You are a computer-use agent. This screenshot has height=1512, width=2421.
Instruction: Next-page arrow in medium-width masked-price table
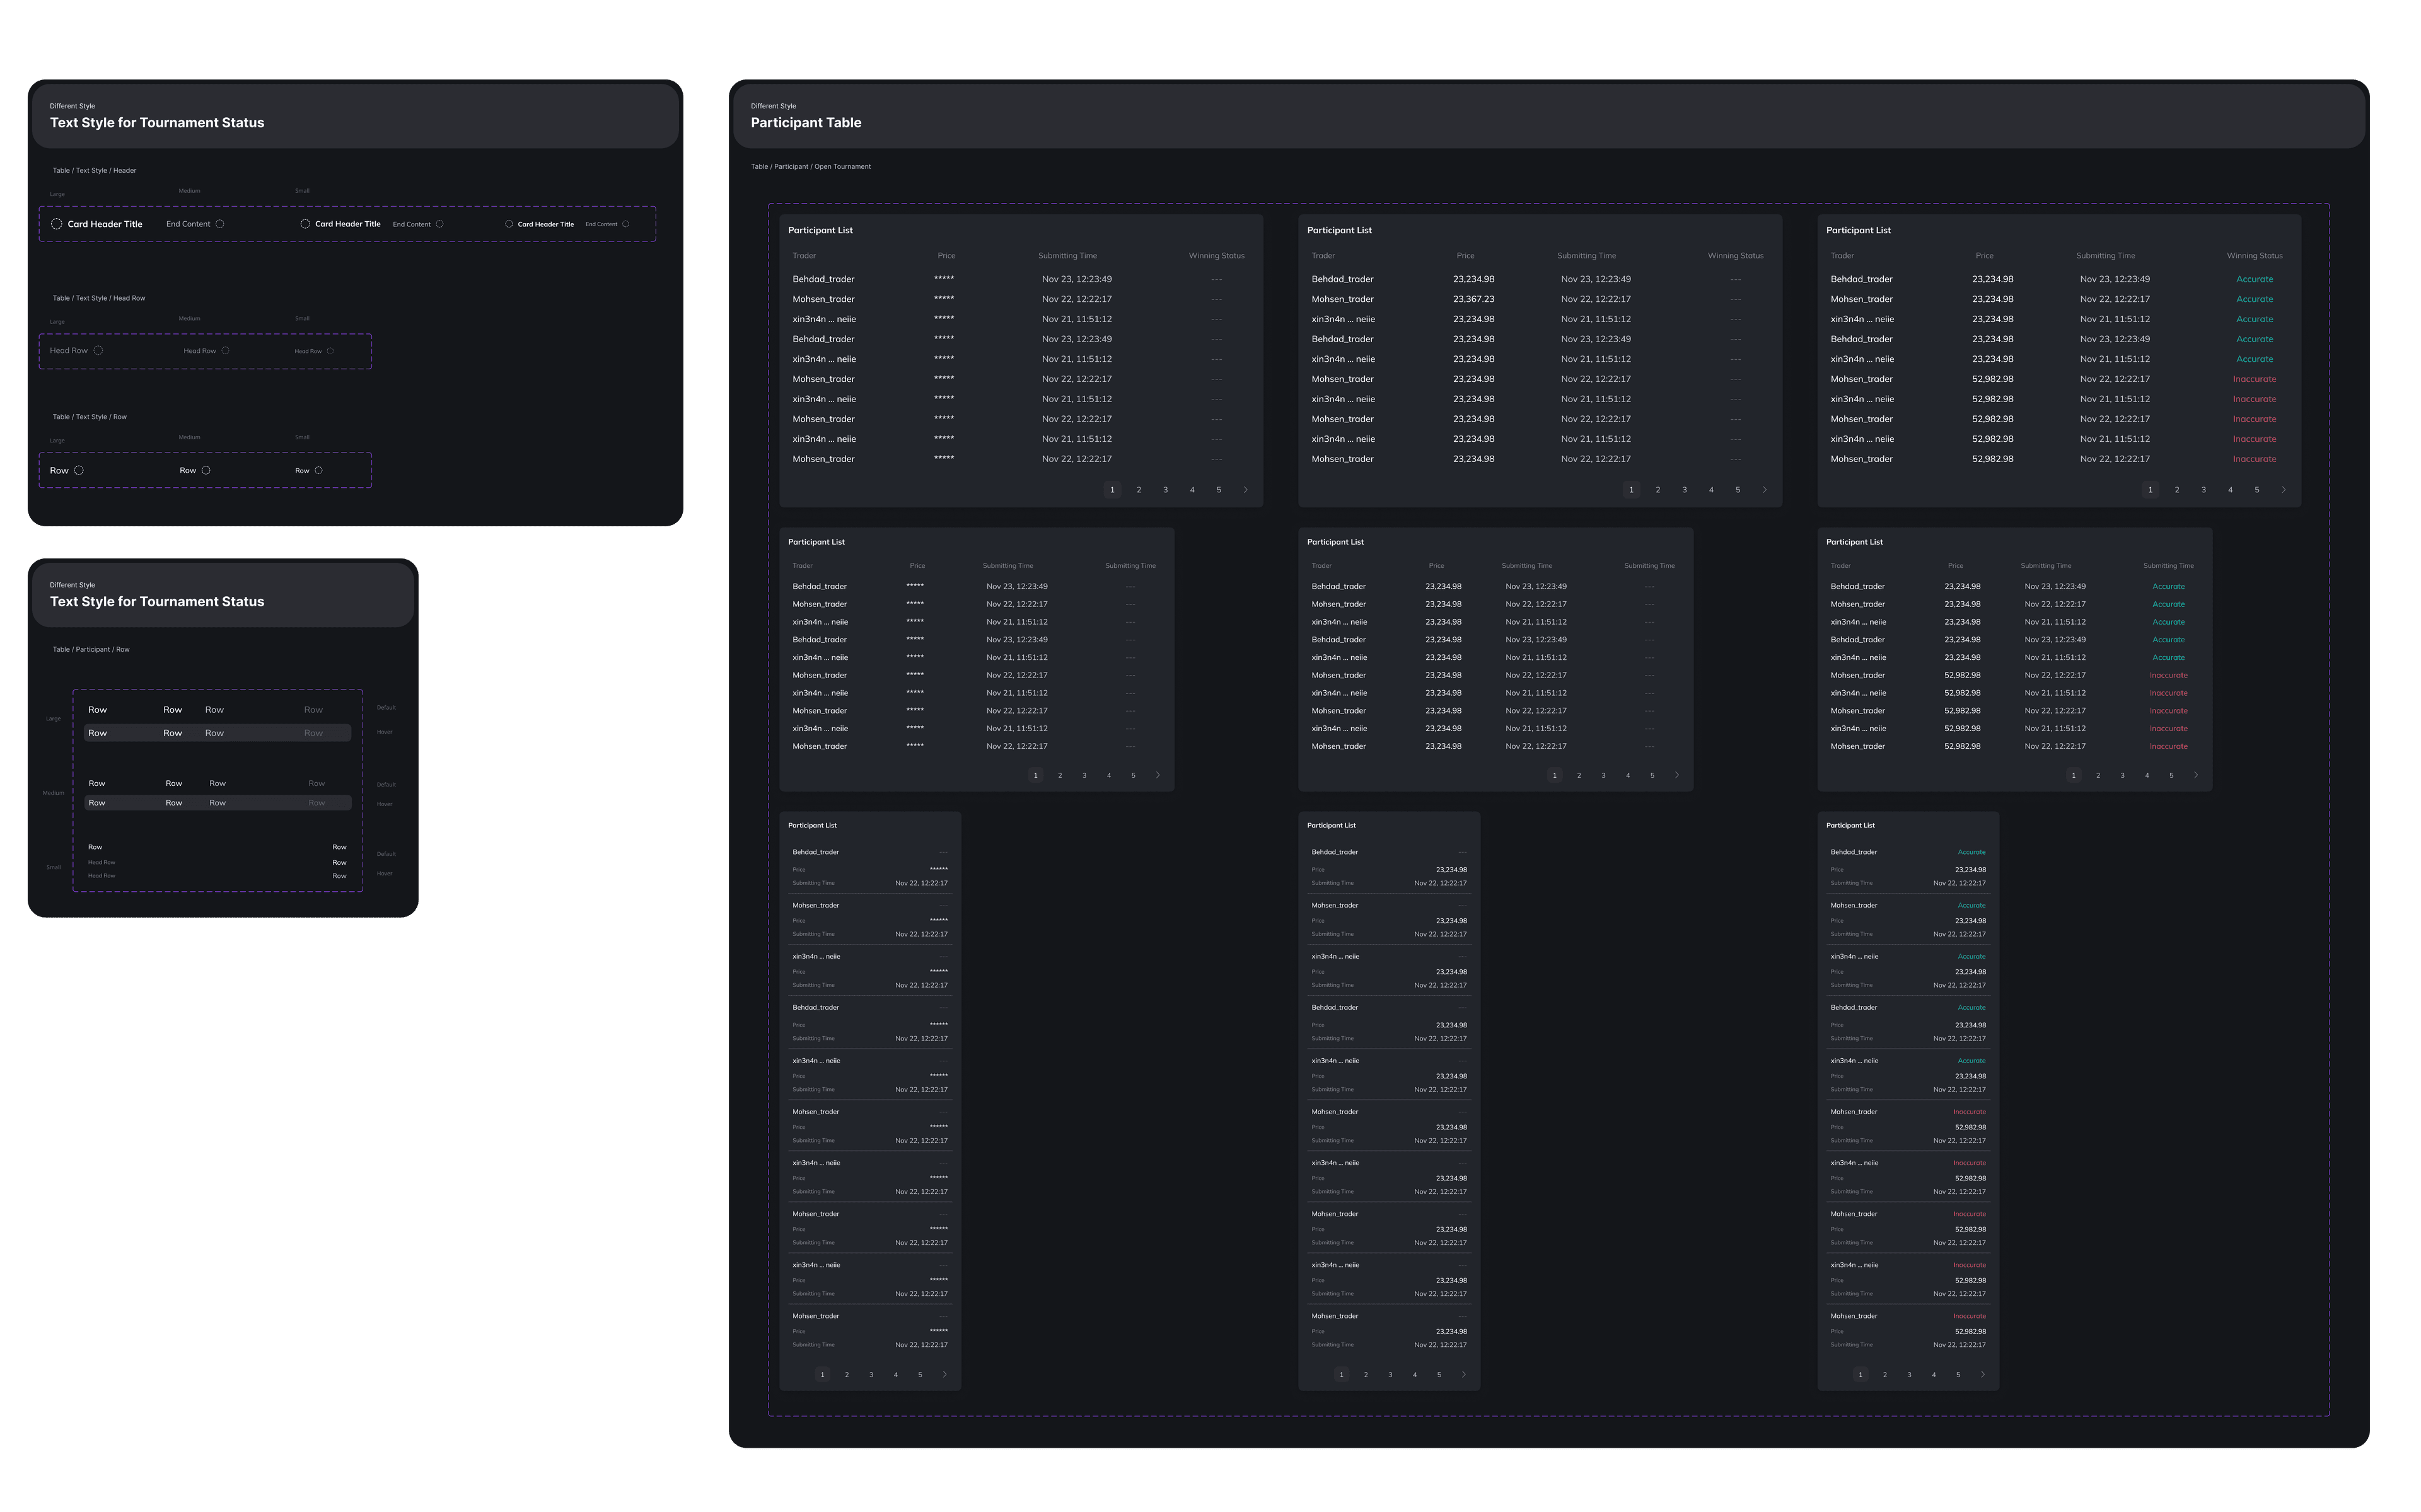point(1158,775)
